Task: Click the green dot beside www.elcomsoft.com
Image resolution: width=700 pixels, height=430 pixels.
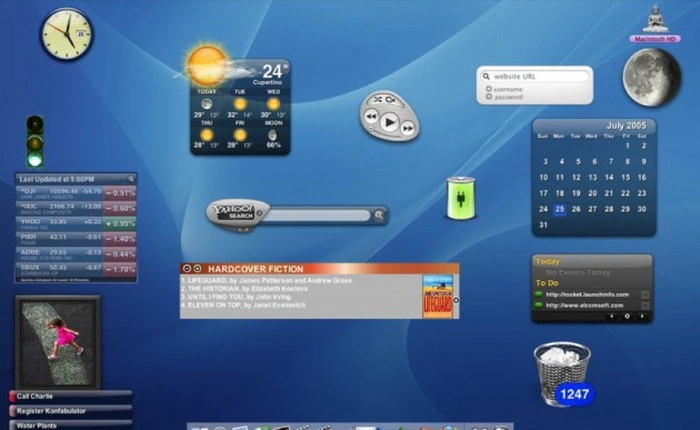Action: coord(538,305)
